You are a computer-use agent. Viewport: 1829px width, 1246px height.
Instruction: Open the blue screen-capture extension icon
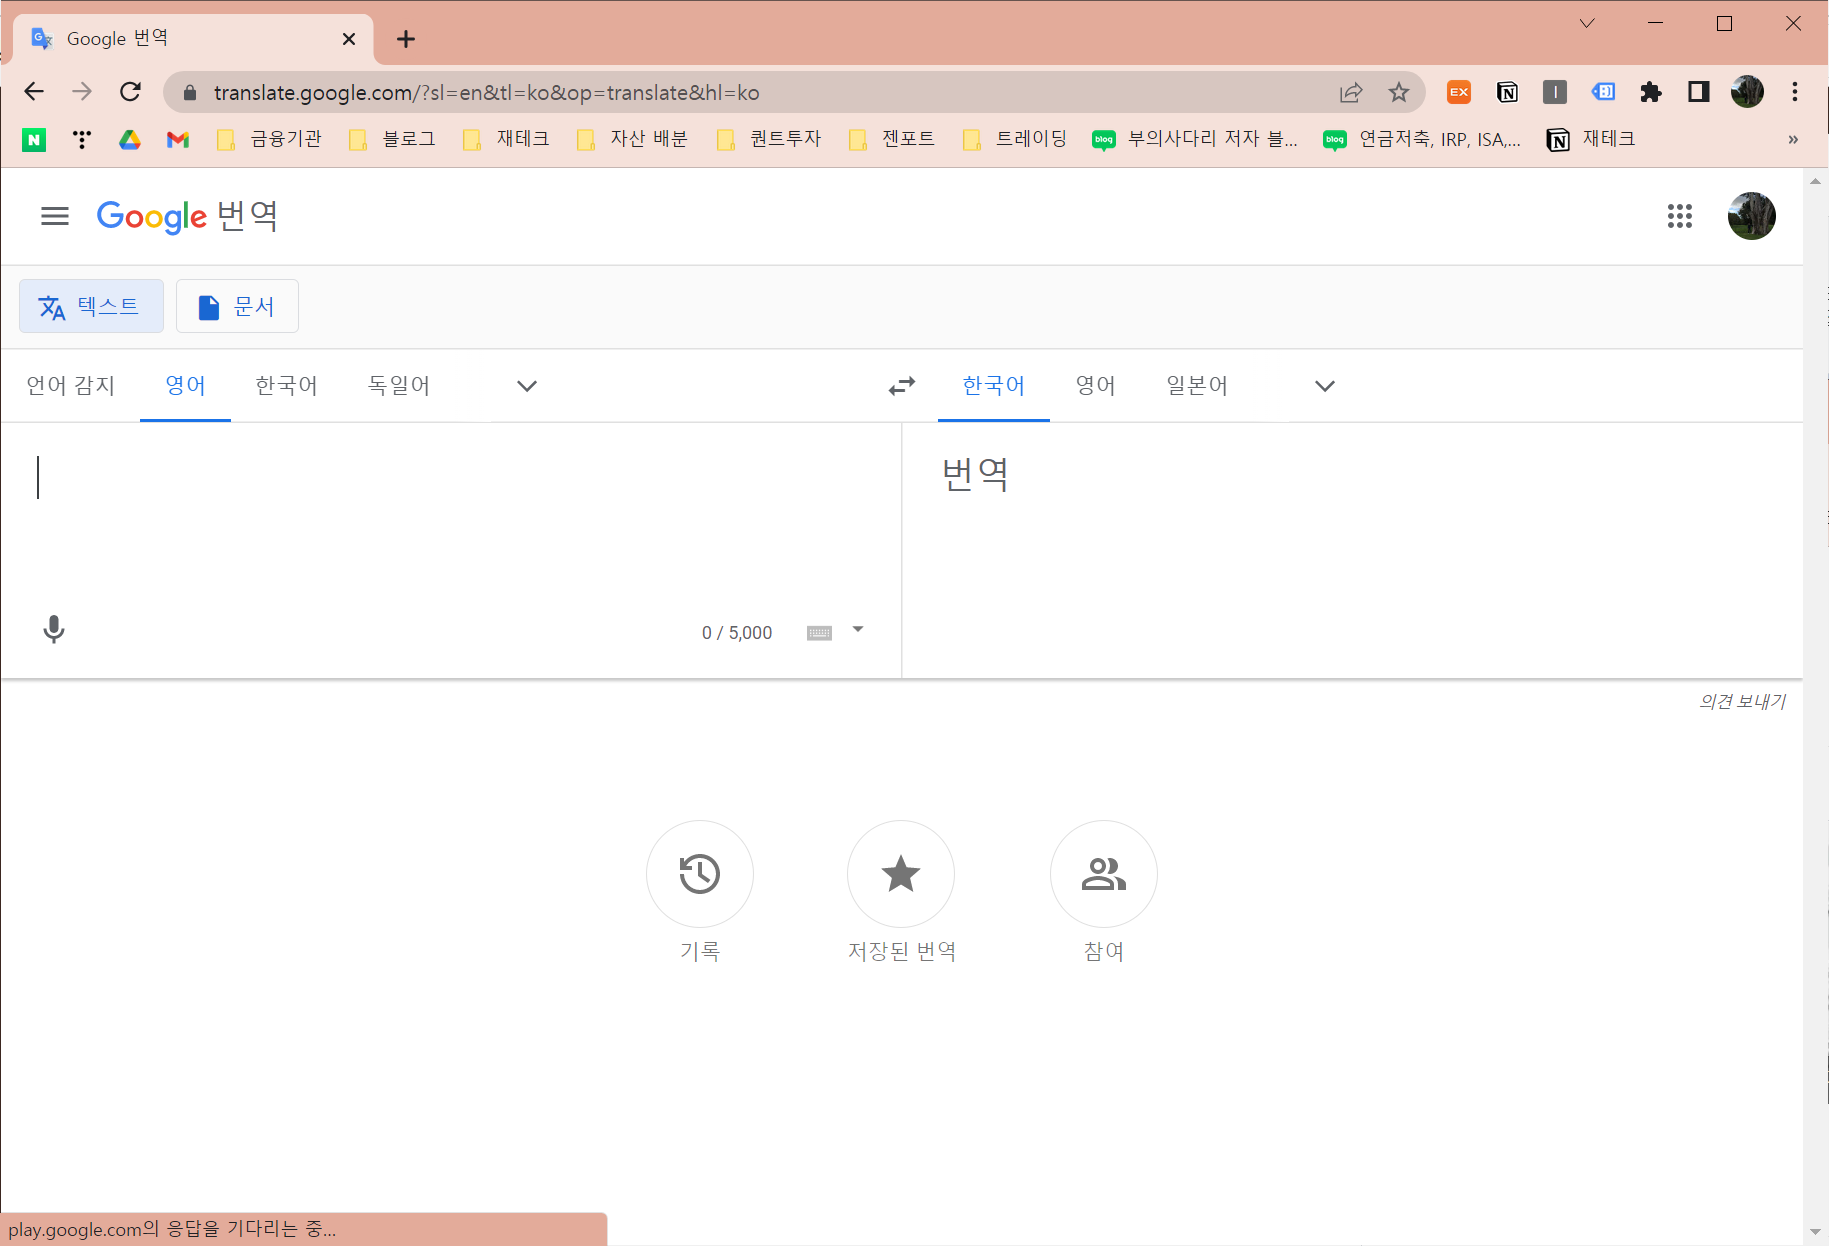1603,92
